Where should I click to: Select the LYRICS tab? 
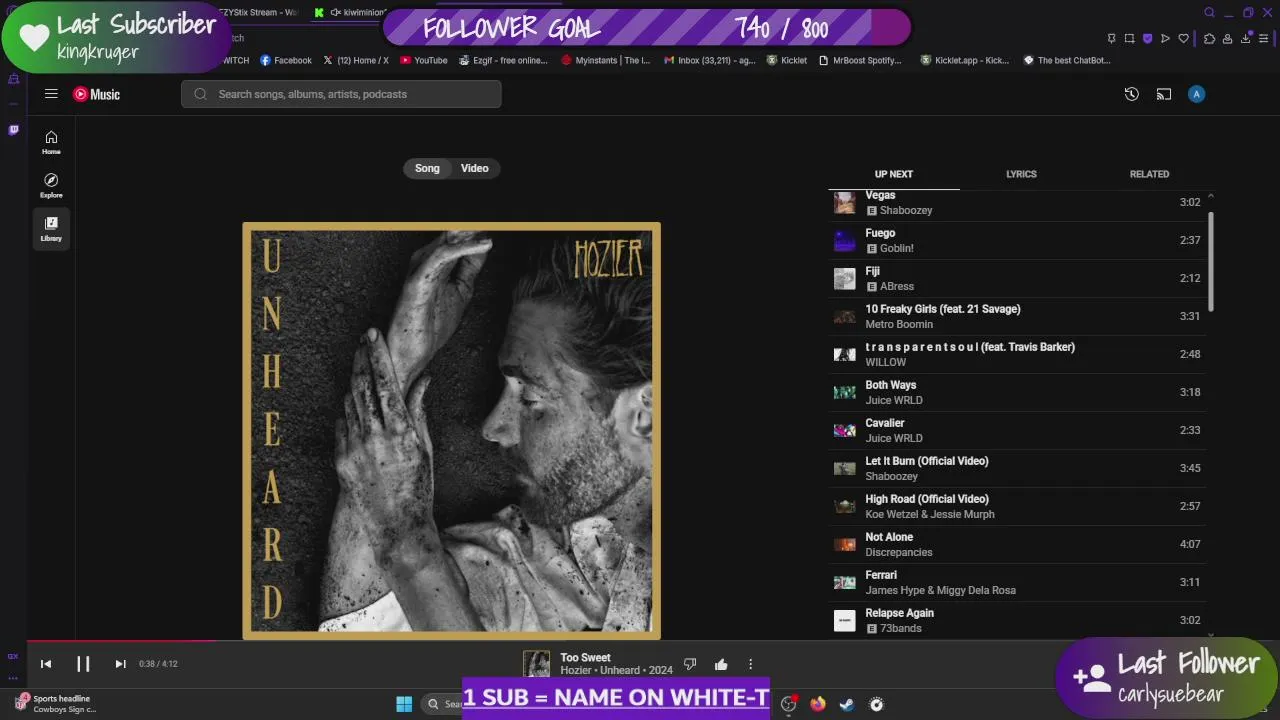point(1021,174)
